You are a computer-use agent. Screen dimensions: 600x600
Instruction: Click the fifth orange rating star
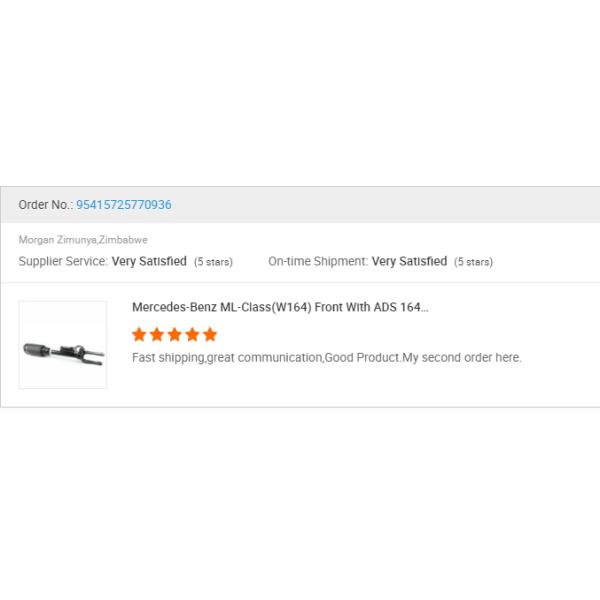210,334
